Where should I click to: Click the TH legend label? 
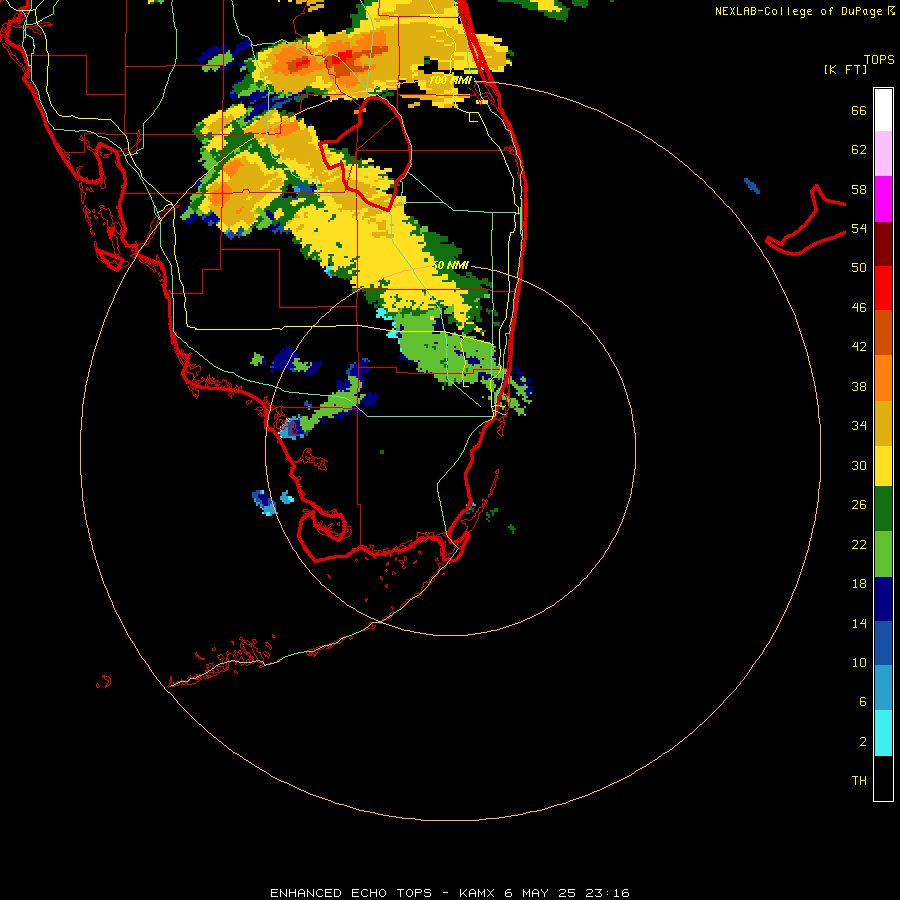pyautogui.click(x=859, y=780)
